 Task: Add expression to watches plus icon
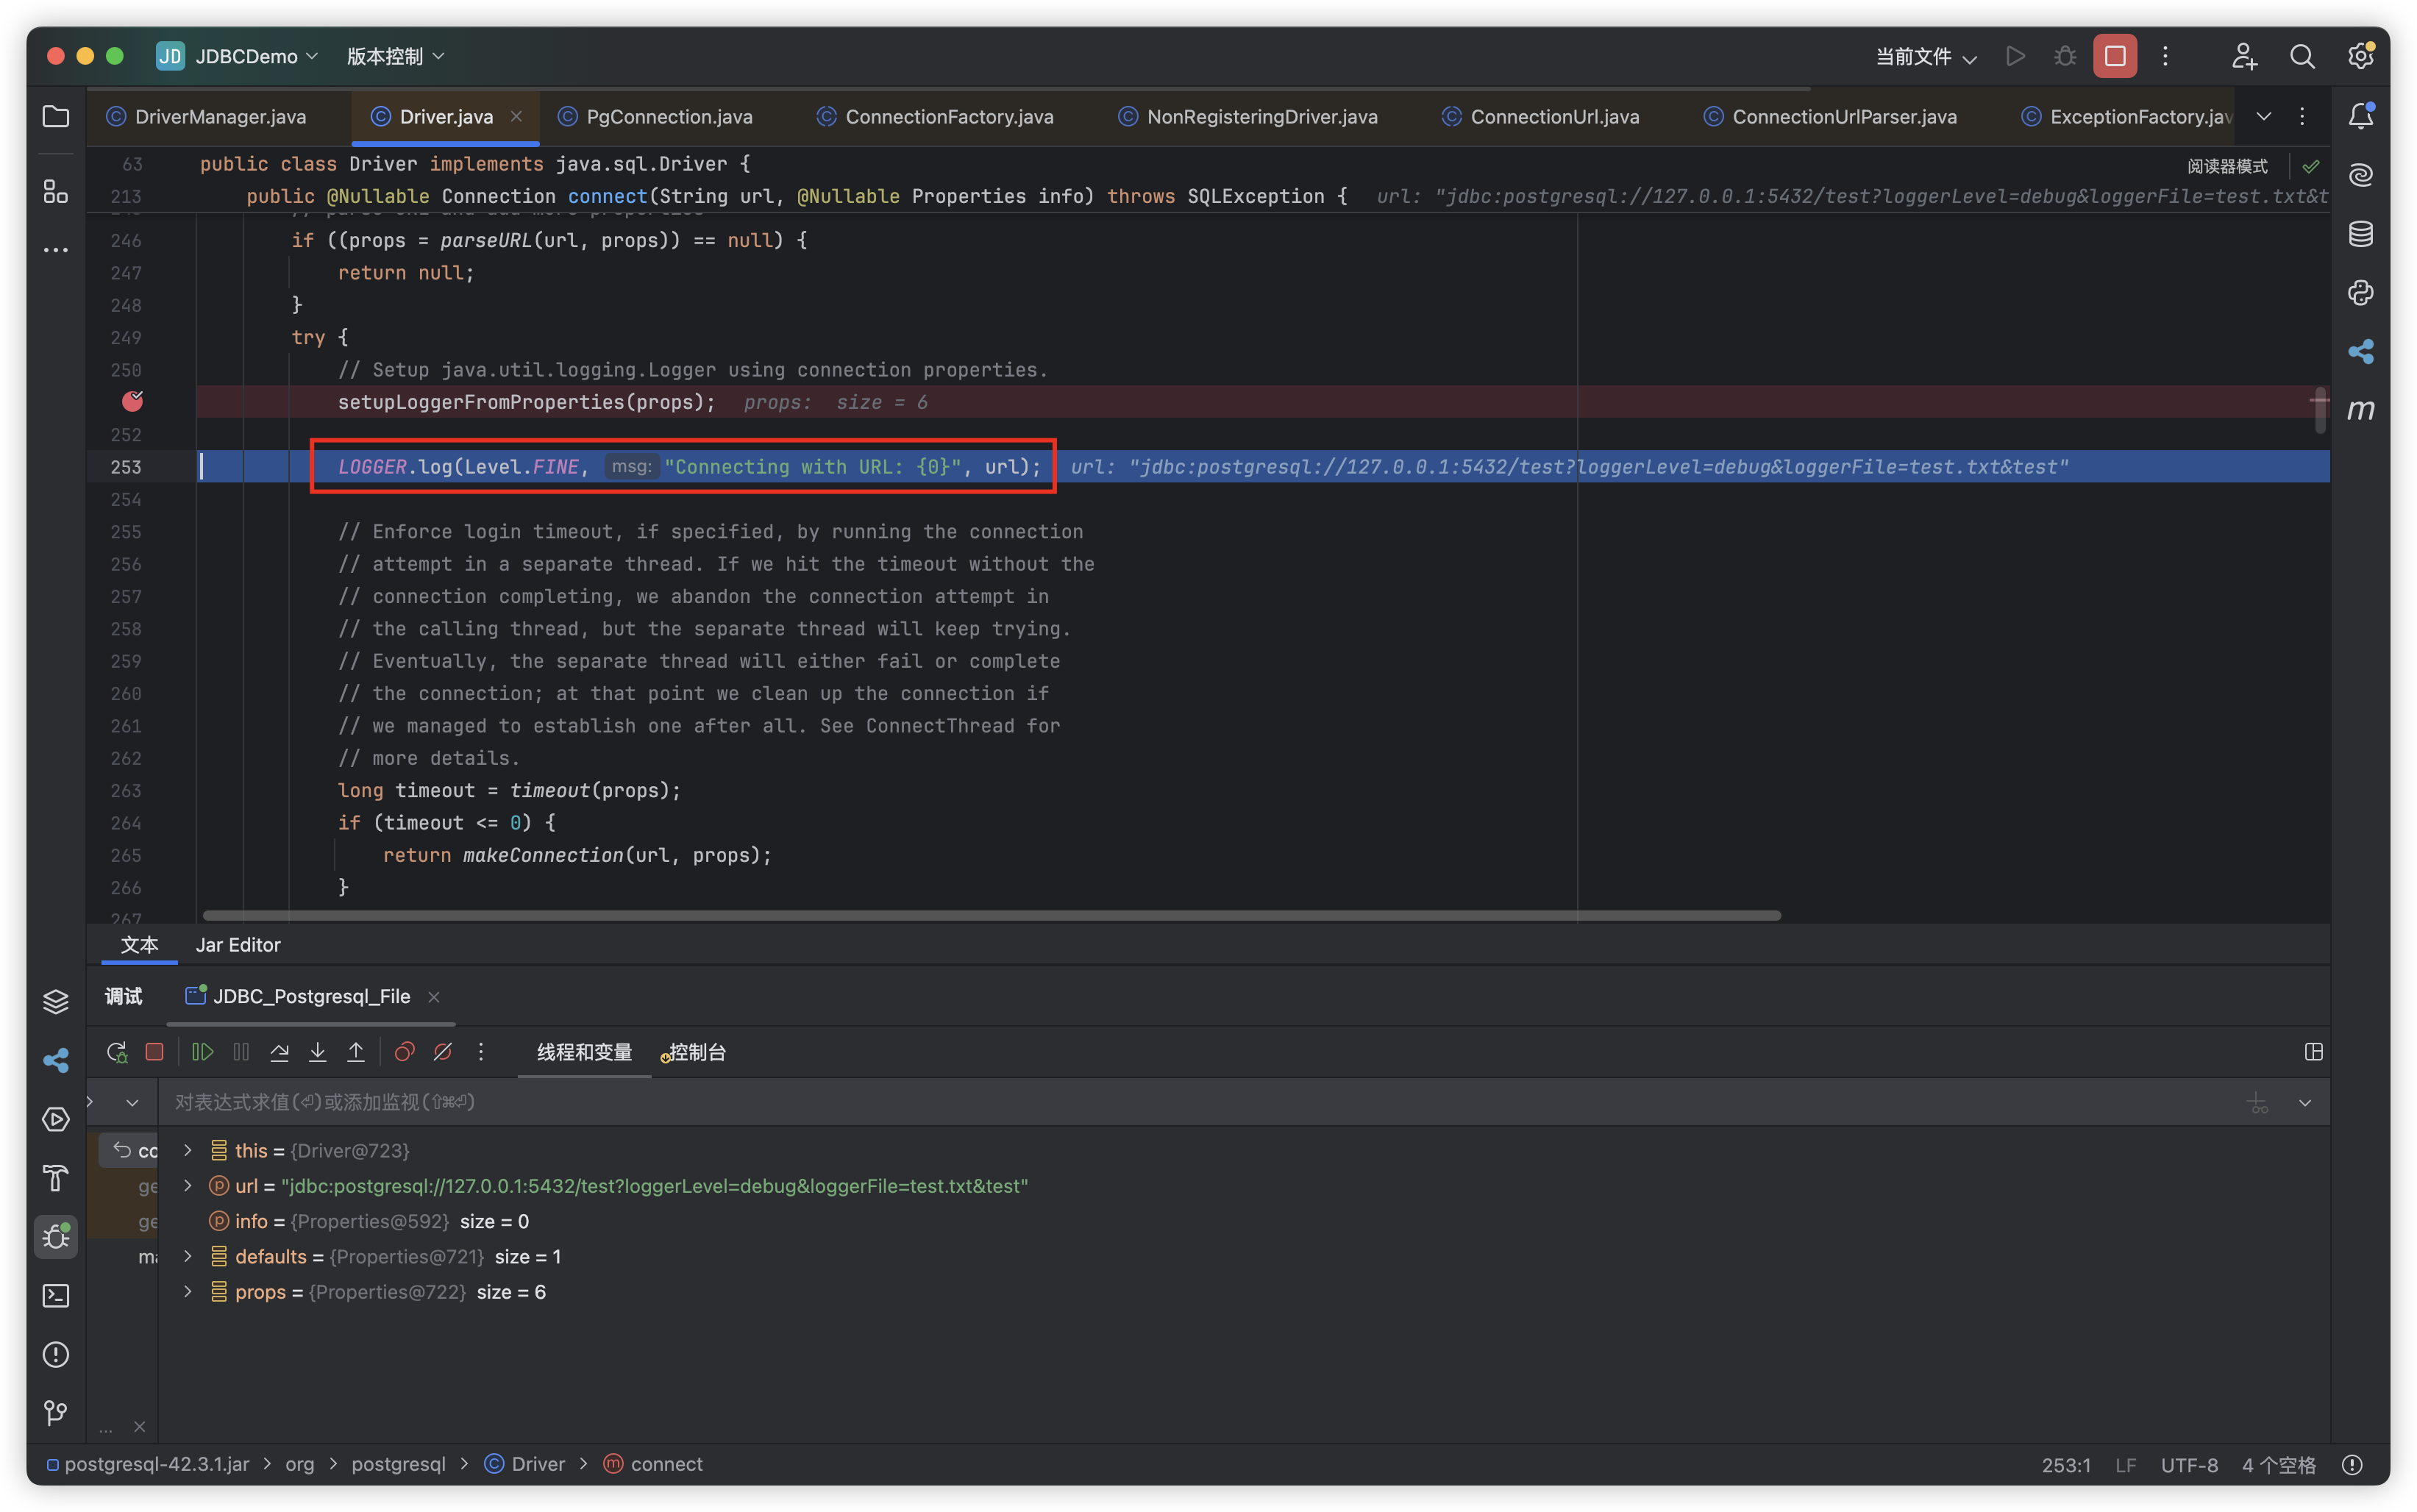(x=2258, y=1103)
